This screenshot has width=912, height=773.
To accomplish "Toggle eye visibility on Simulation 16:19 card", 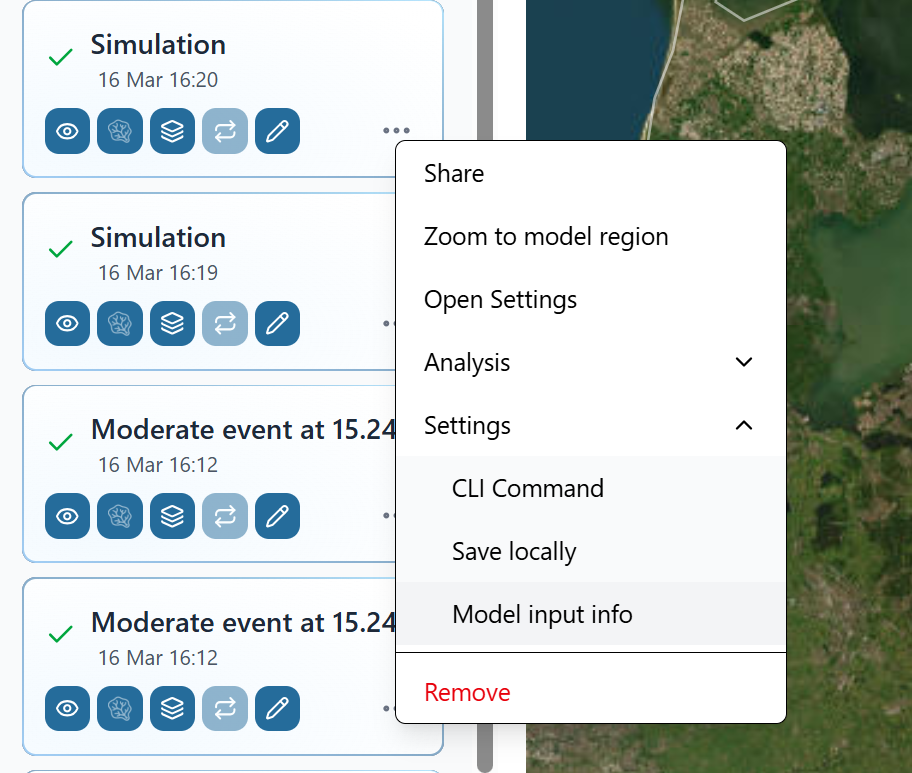I will pos(67,323).
